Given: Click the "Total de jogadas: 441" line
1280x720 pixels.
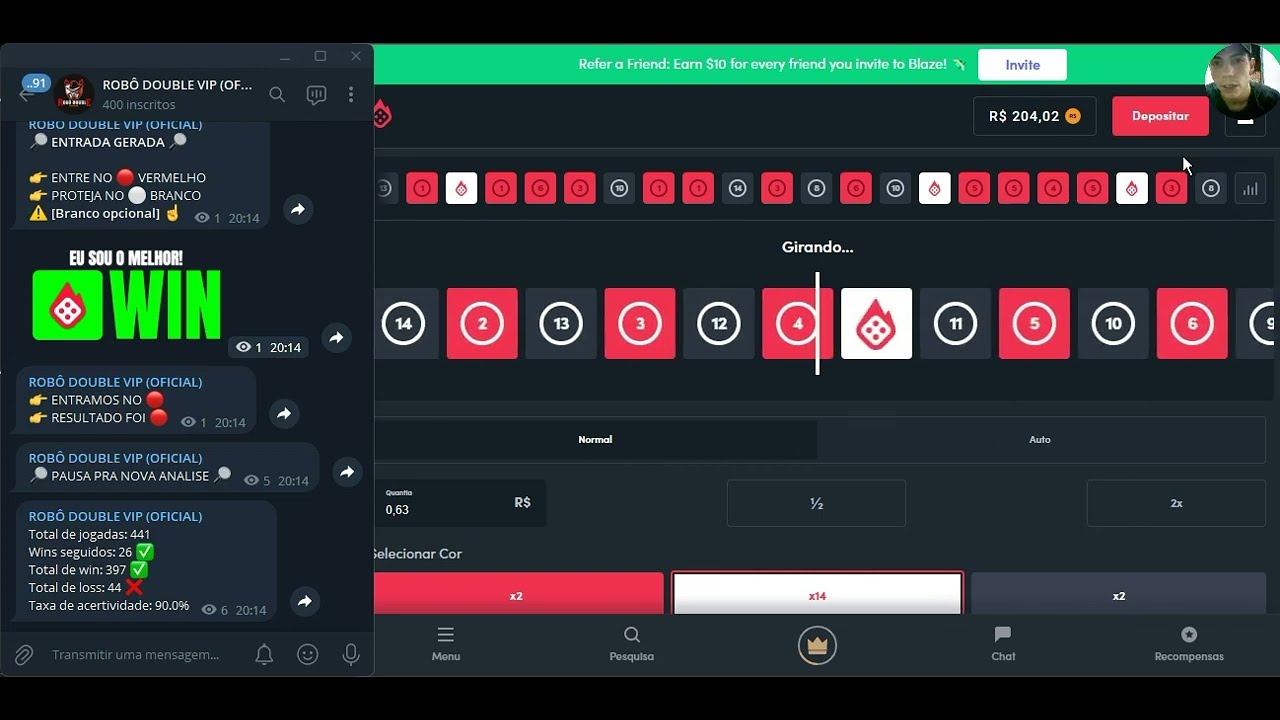Looking at the screenshot, I should point(89,535).
